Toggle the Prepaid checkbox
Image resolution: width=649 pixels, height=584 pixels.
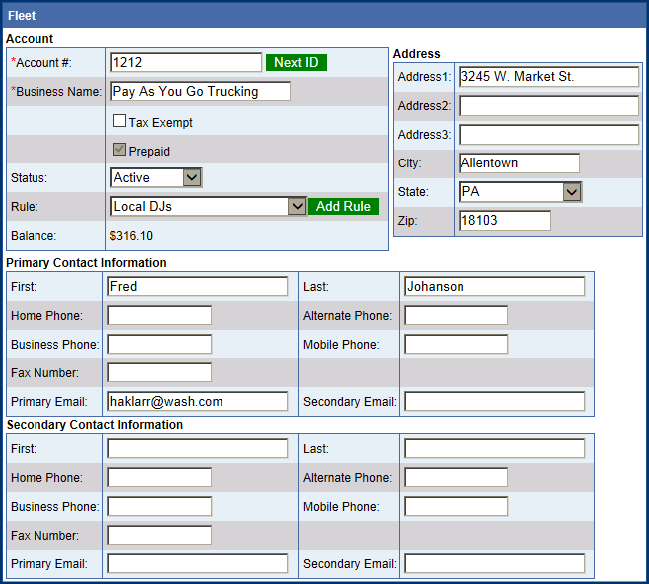click(x=119, y=151)
